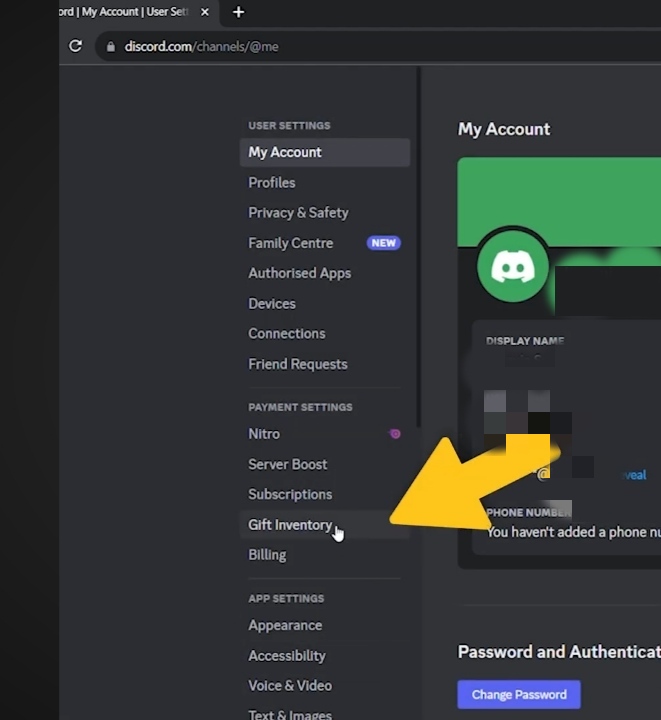The height and width of the screenshot is (720, 661).
Task: Open Friend Requests settings
Action: 325,364
